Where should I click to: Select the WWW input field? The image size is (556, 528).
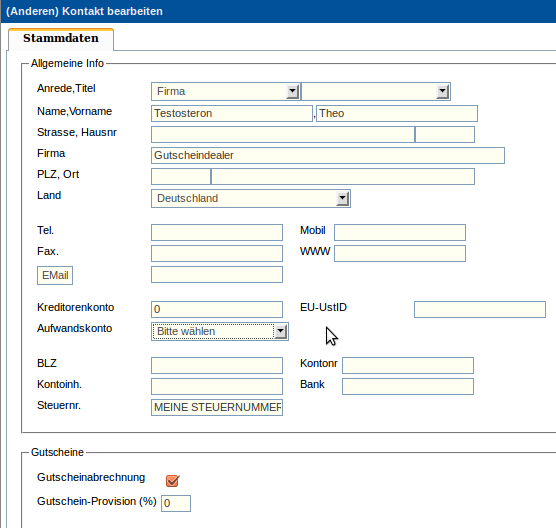pyautogui.click(x=400, y=254)
